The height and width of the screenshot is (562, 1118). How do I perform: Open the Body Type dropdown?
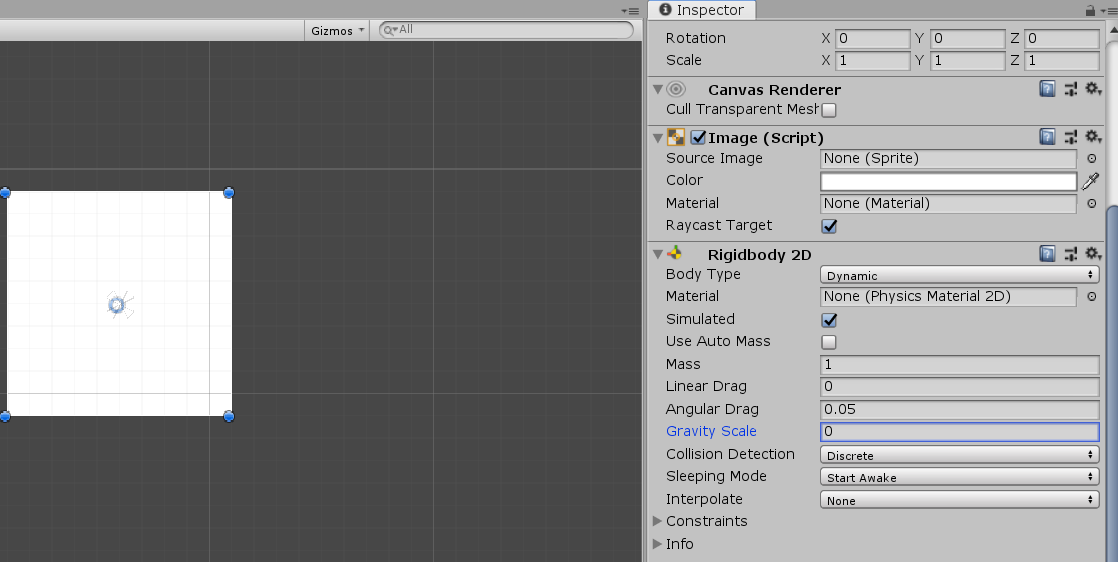pyautogui.click(x=959, y=275)
